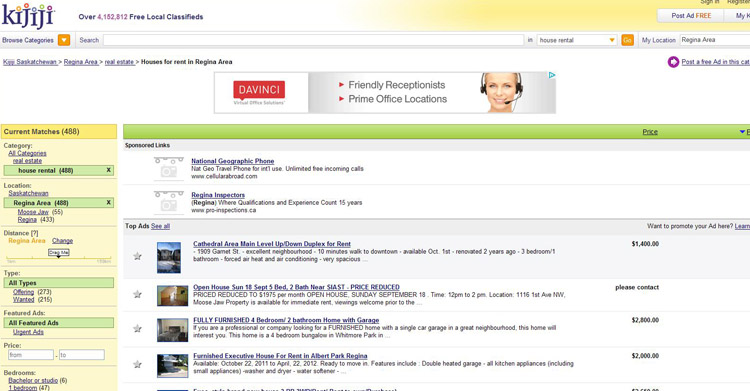Star the FULLY FURNISHED 4 Bedroom ad
750x391 pixels.
137,328
